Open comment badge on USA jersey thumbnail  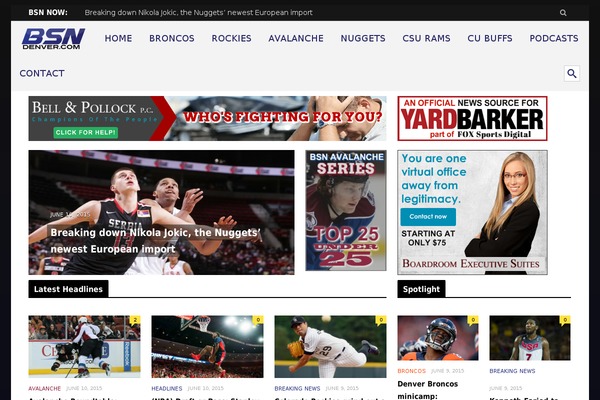(565, 320)
